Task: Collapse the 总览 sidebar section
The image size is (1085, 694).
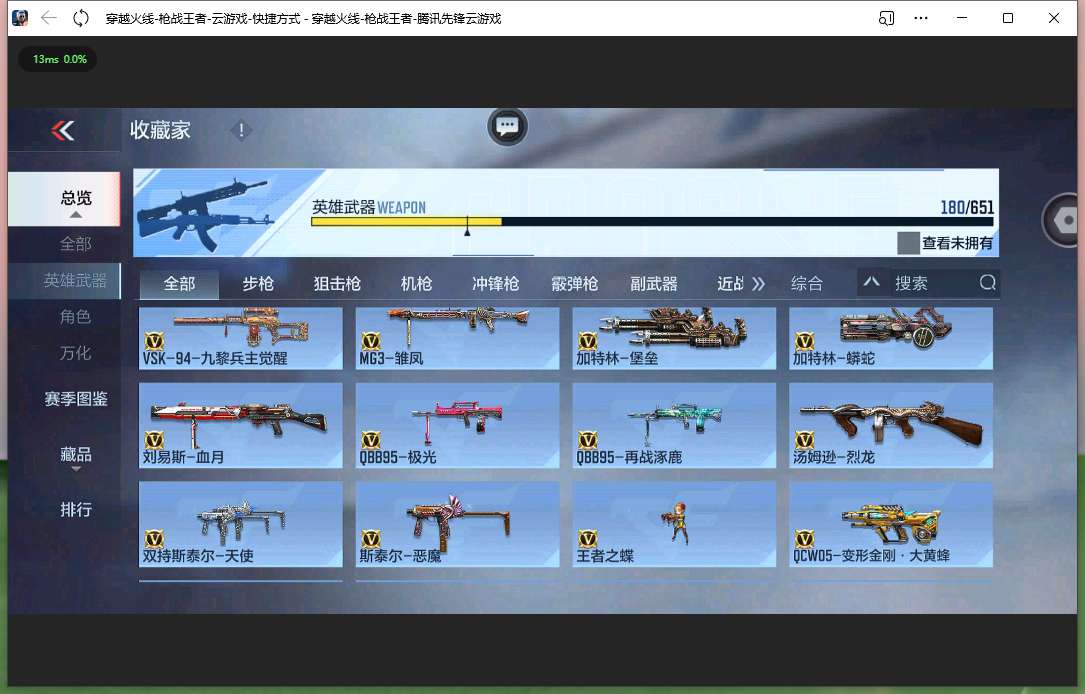Action: tap(75, 215)
